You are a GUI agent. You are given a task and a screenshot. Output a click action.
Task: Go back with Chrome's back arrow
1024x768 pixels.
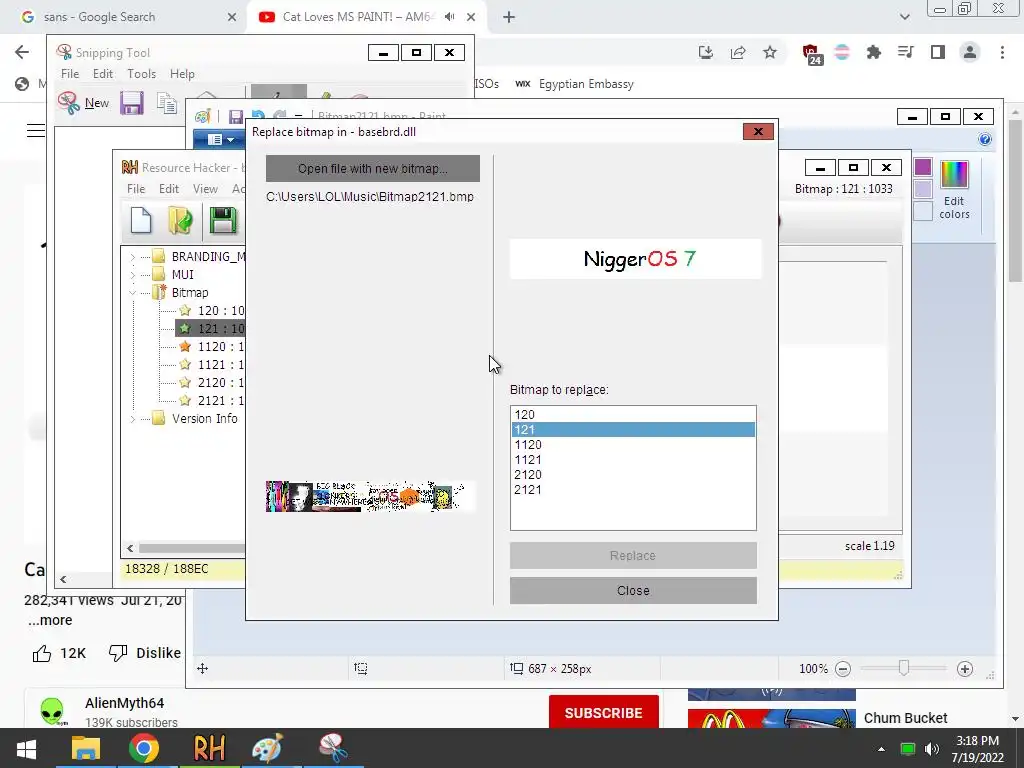[x=22, y=52]
